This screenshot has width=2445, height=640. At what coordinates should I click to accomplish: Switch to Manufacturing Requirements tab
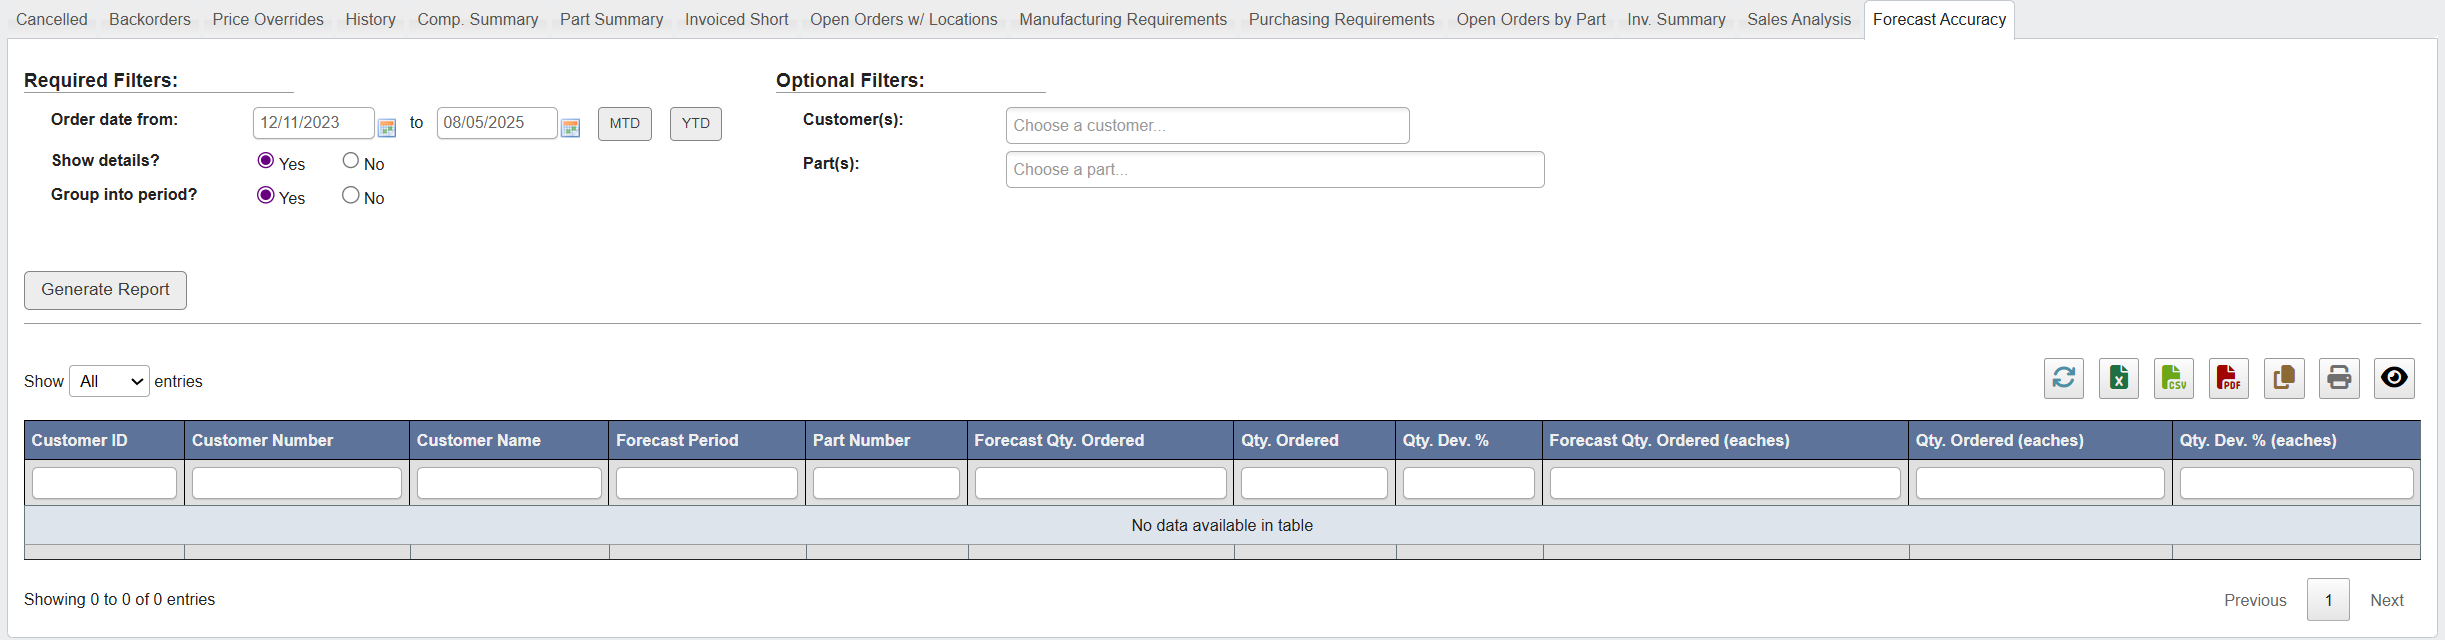[x=1123, y=19]
